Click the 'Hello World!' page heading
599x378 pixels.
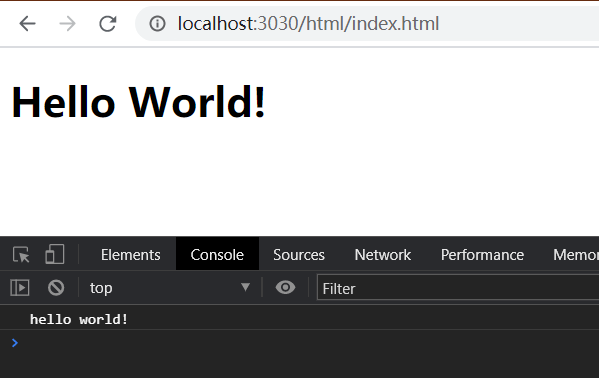pyautogui.click(x=138, y=102)
